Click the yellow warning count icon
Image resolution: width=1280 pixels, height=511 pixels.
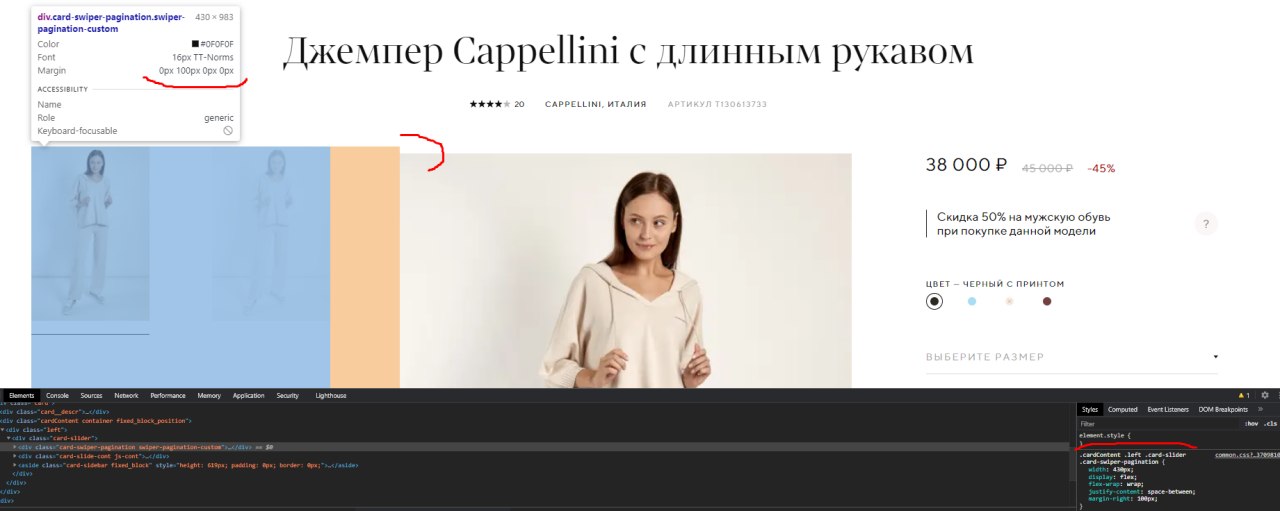point(1244,395)
